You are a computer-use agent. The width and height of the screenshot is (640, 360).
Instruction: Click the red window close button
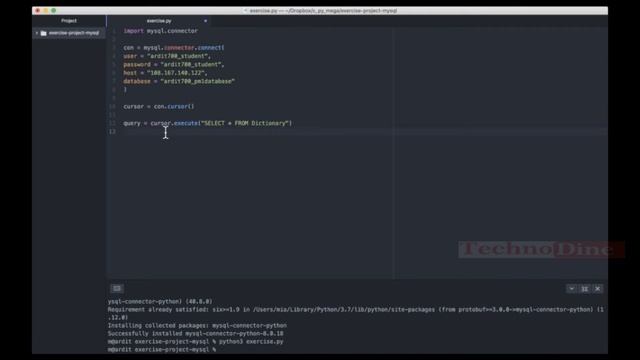coord(38,11)
